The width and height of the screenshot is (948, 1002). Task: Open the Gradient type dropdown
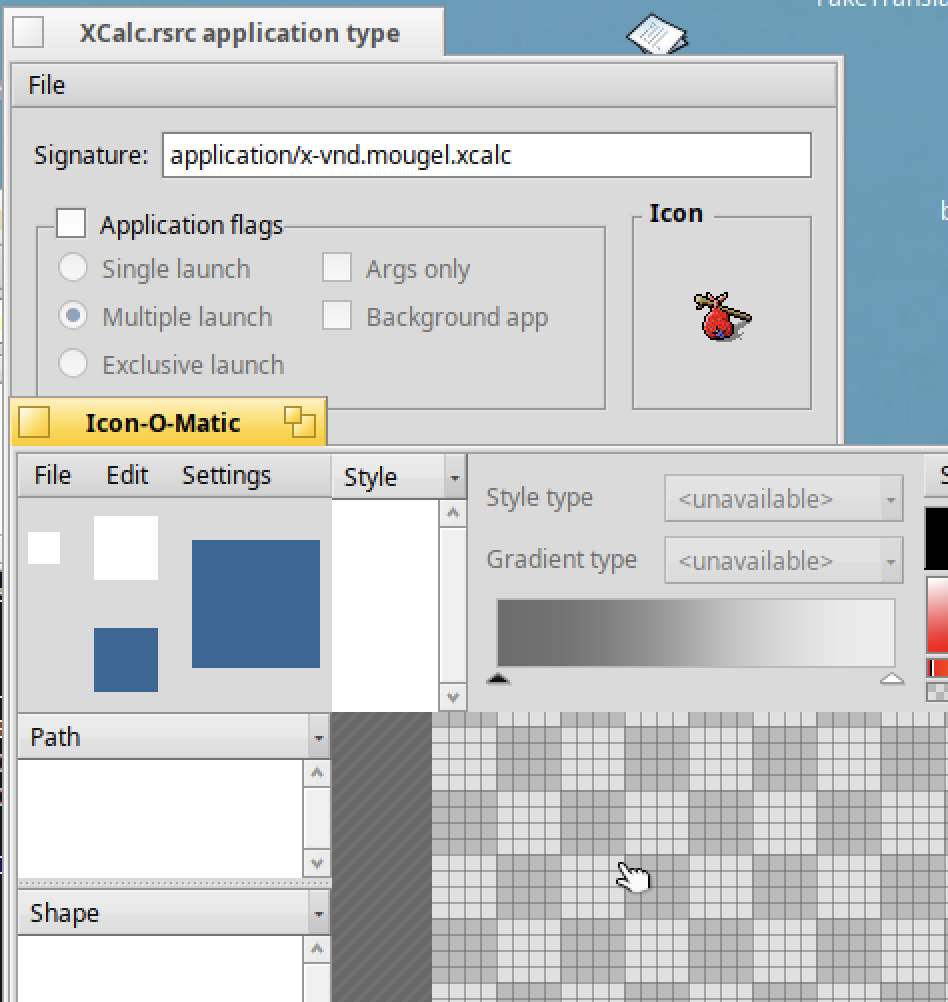(x=784, y=561)
